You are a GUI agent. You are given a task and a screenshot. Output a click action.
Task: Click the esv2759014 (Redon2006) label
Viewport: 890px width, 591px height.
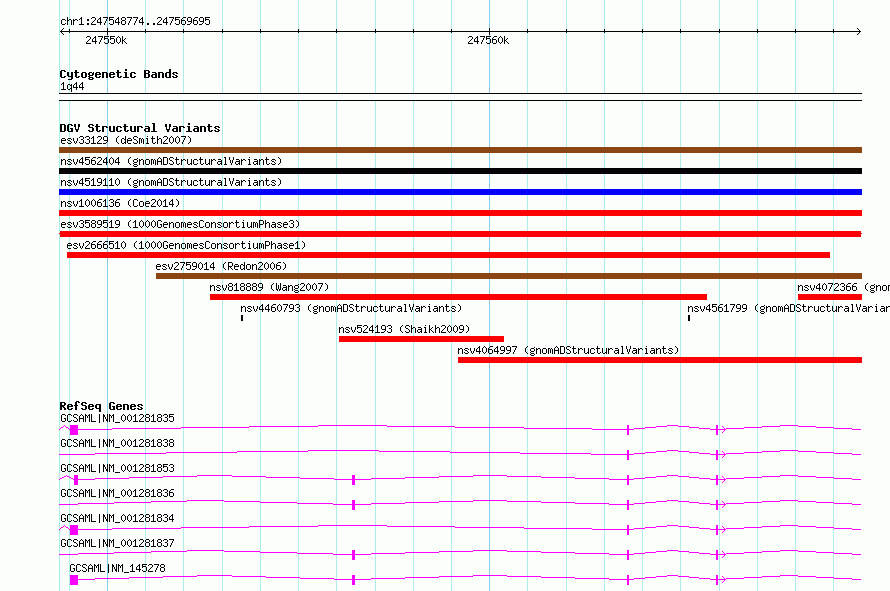tap(221, 266)
